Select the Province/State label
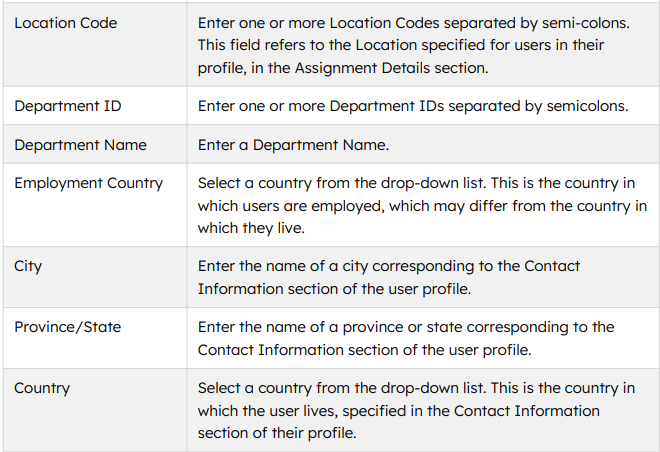This screenshot has height=452, width=660. [x=68, y=327]
